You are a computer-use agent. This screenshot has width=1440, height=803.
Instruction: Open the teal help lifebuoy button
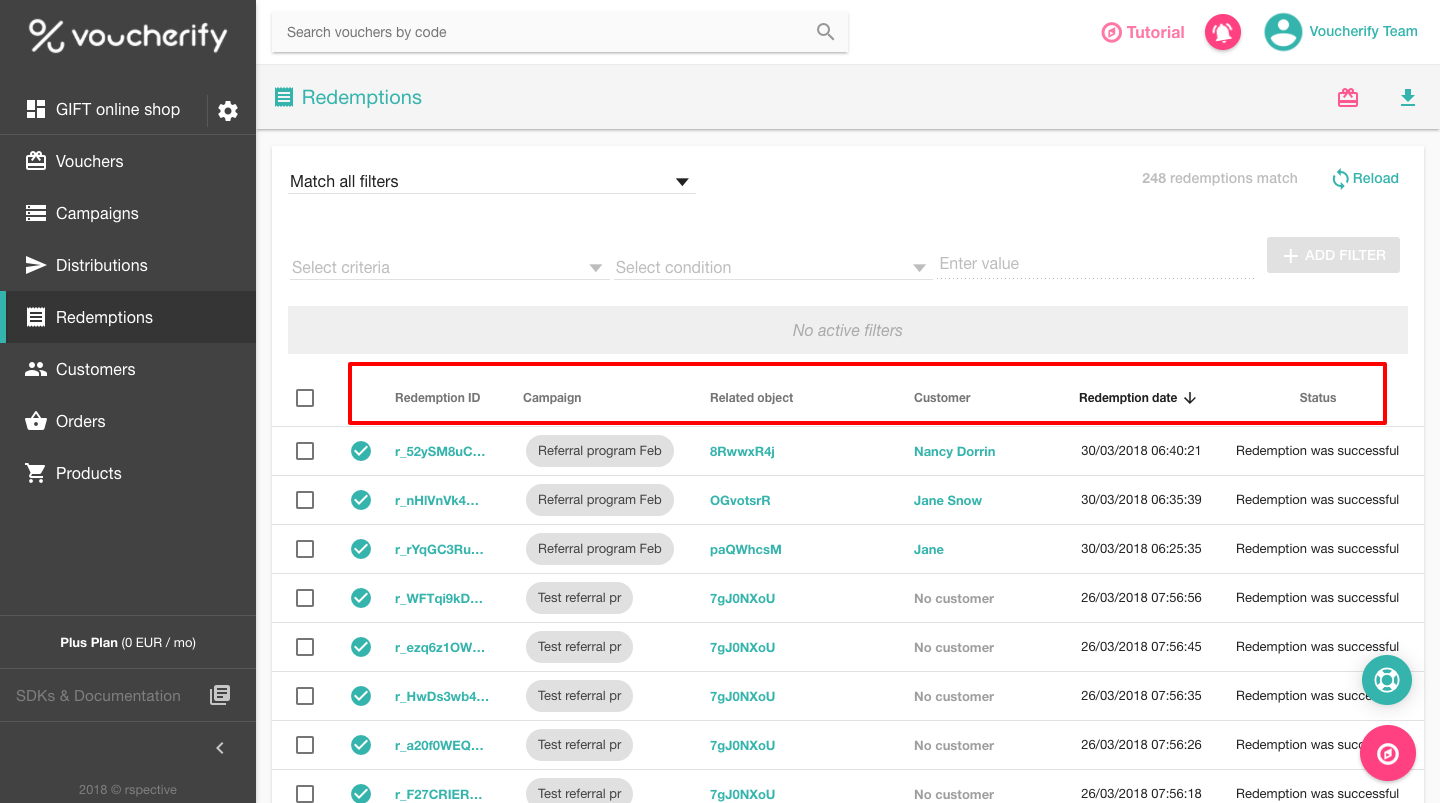point(1387,680)
